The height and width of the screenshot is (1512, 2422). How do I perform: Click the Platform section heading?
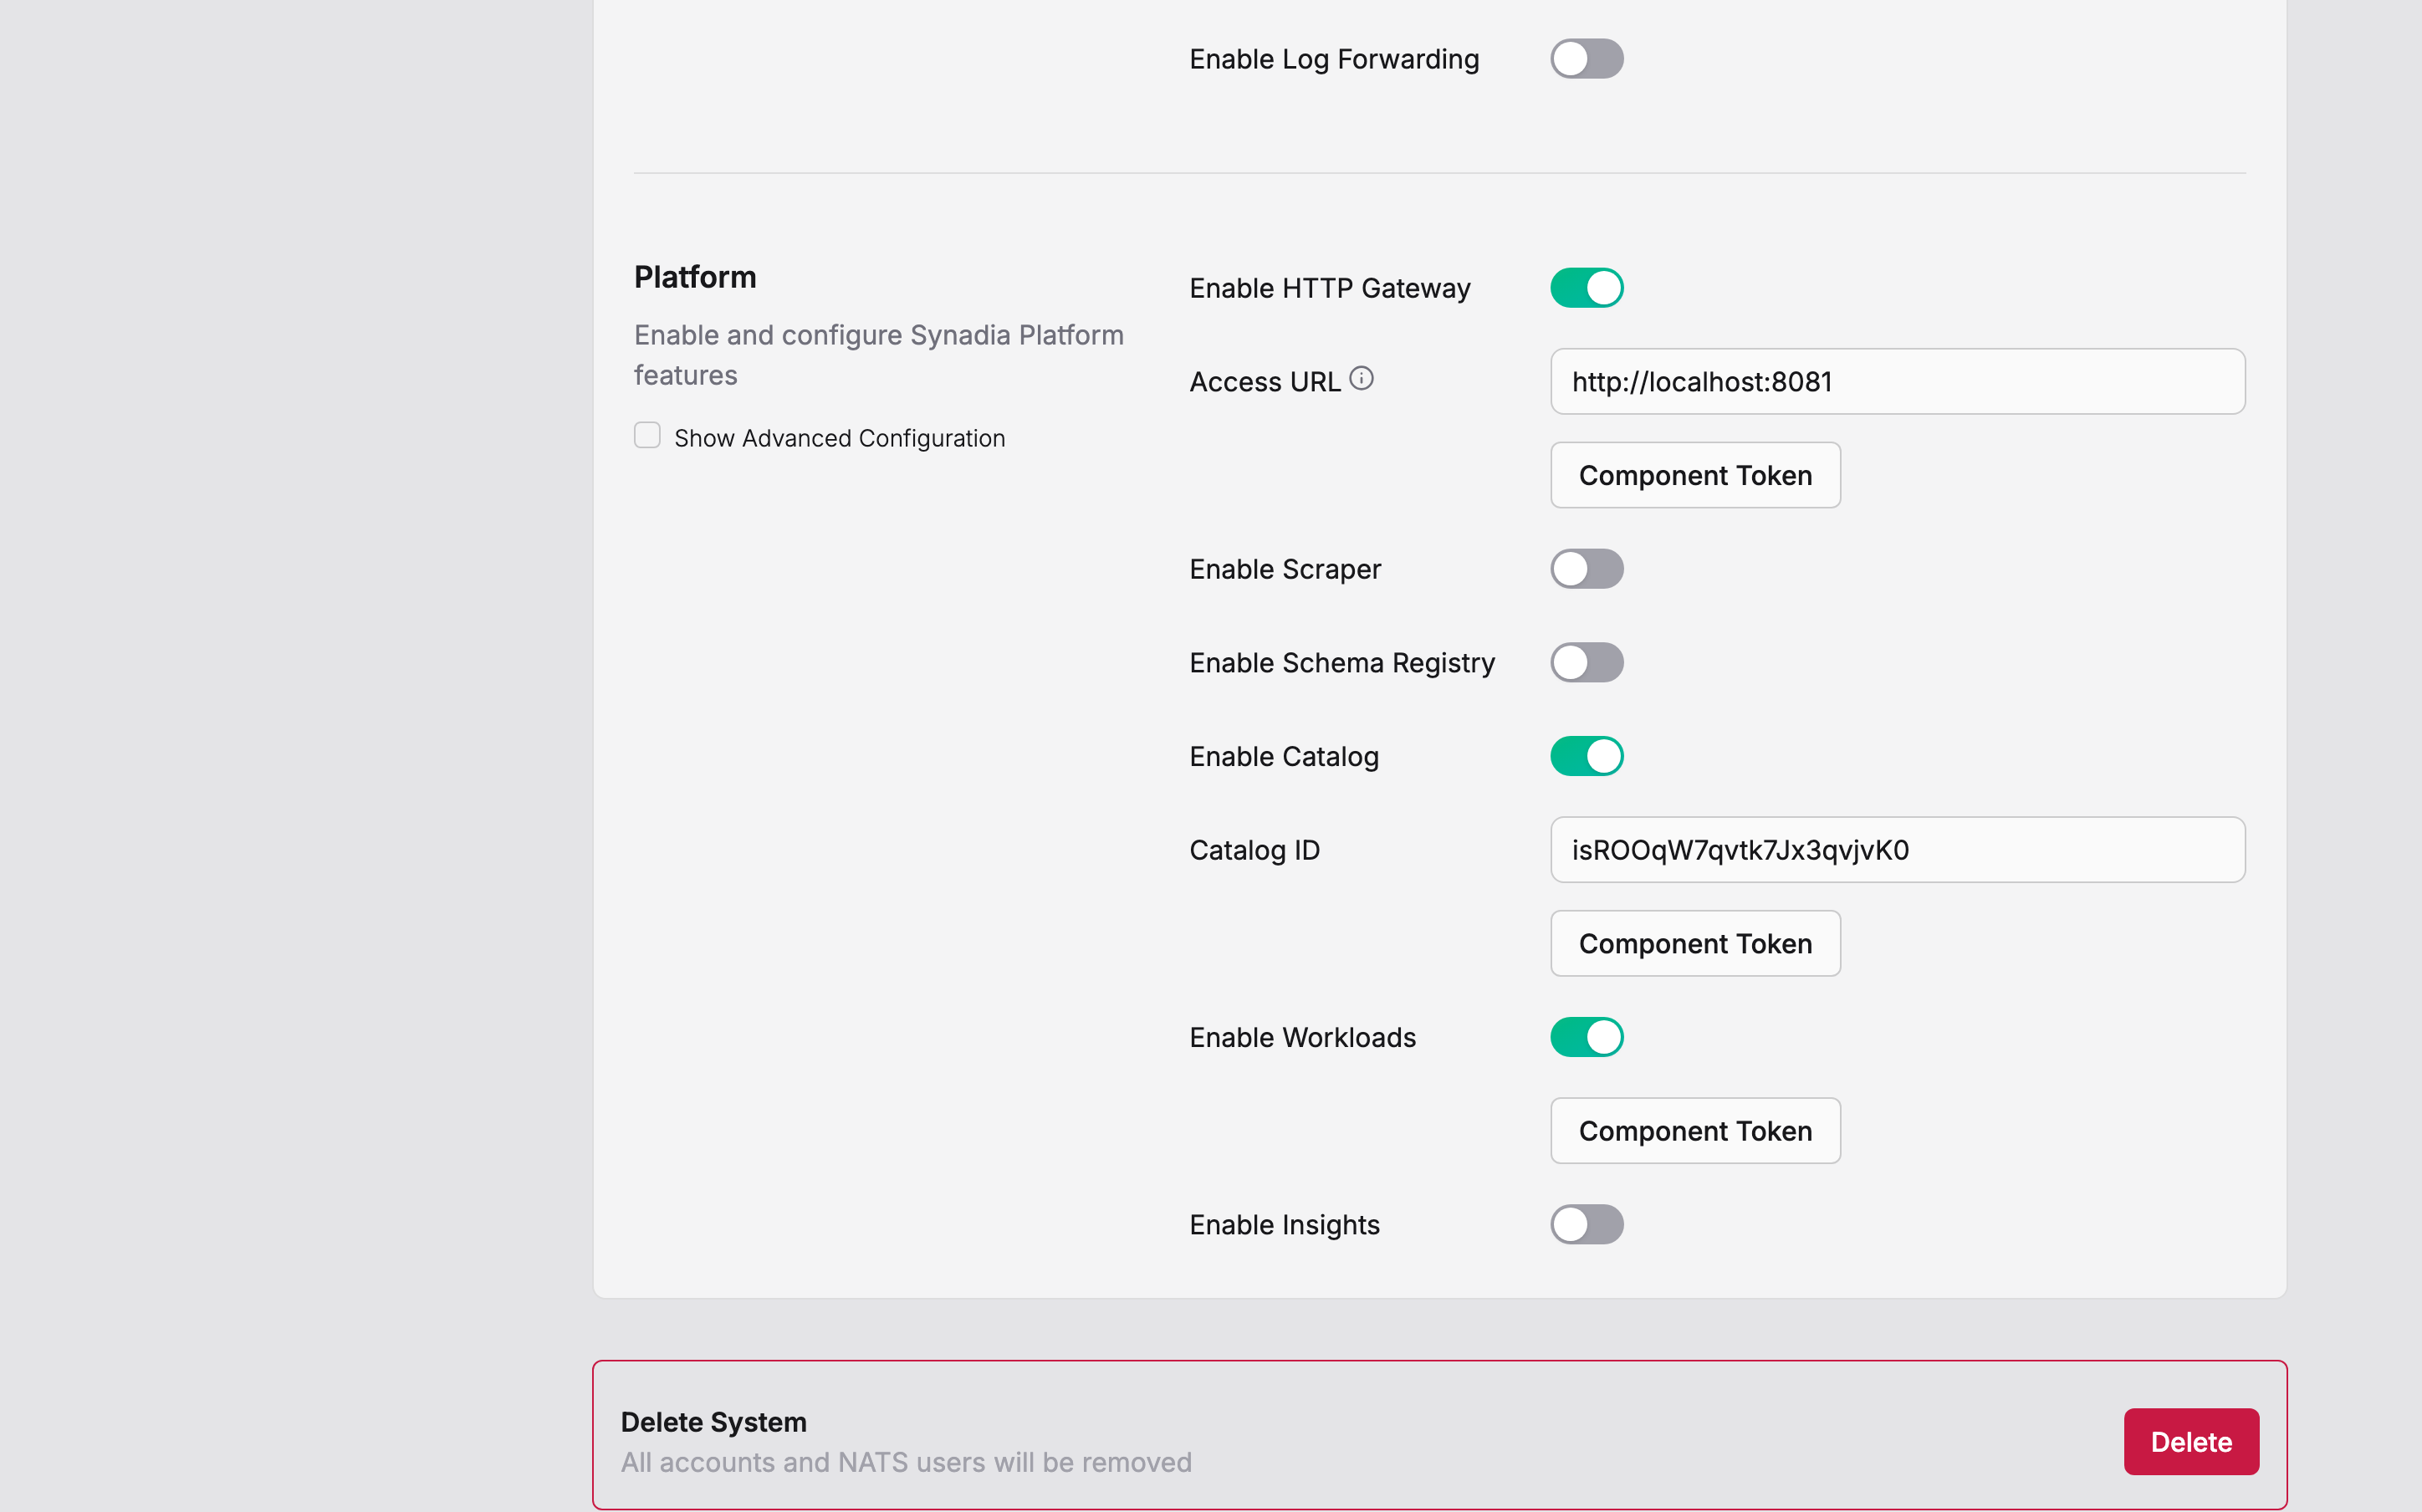695,277
